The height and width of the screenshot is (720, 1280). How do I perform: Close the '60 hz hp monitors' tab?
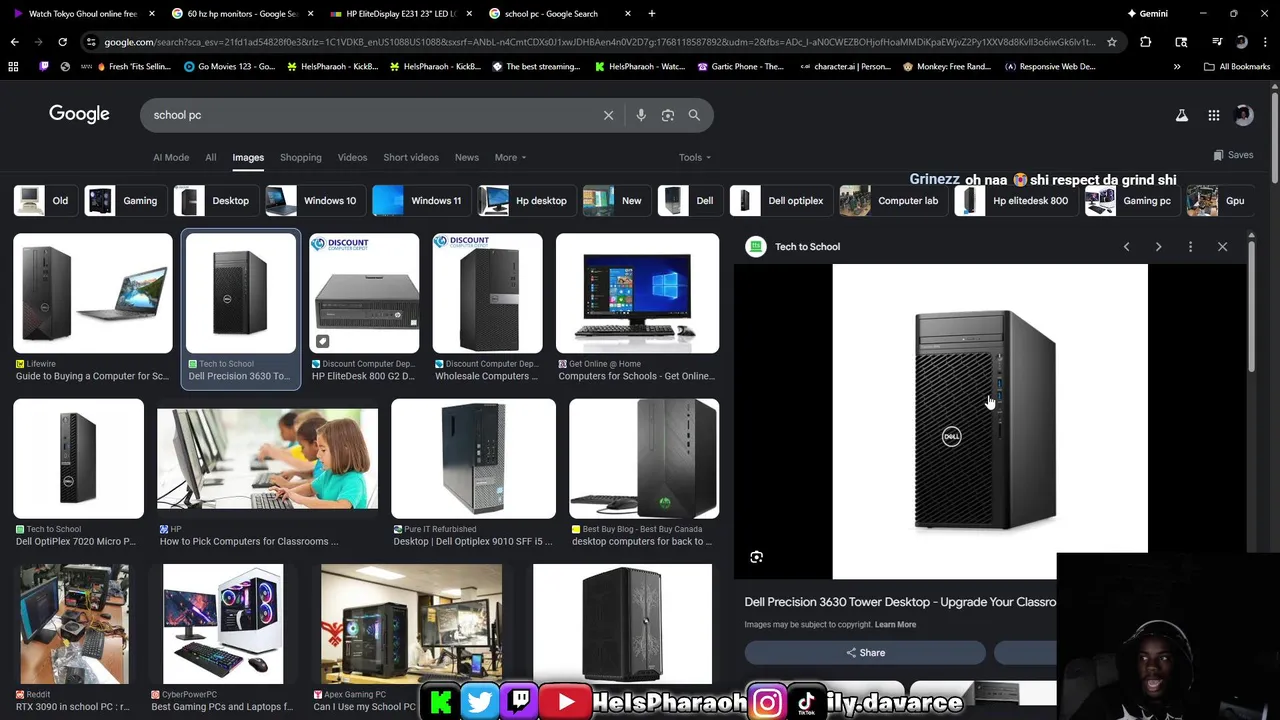pos(310,14)
